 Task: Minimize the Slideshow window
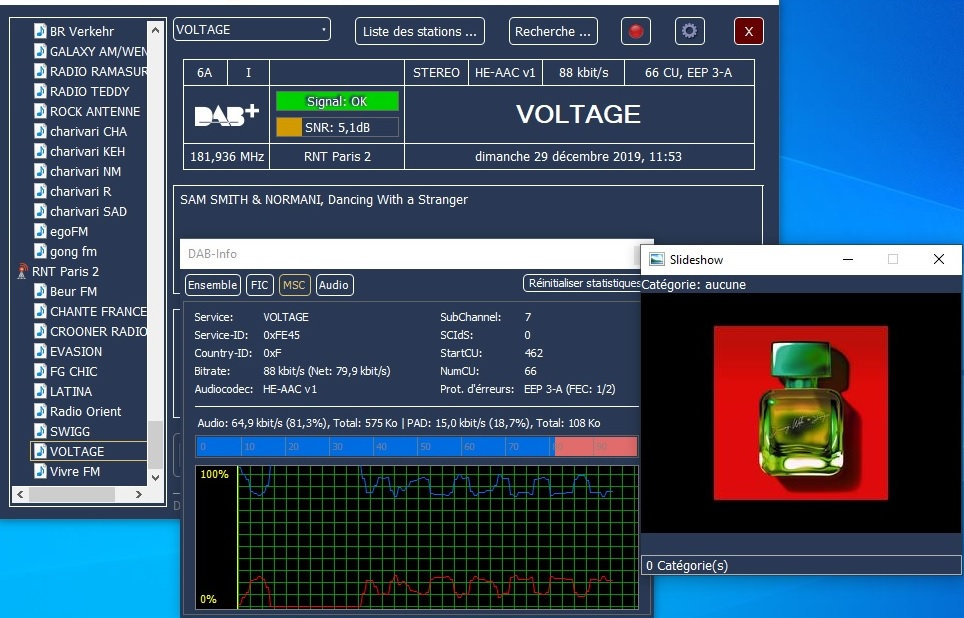848,259
